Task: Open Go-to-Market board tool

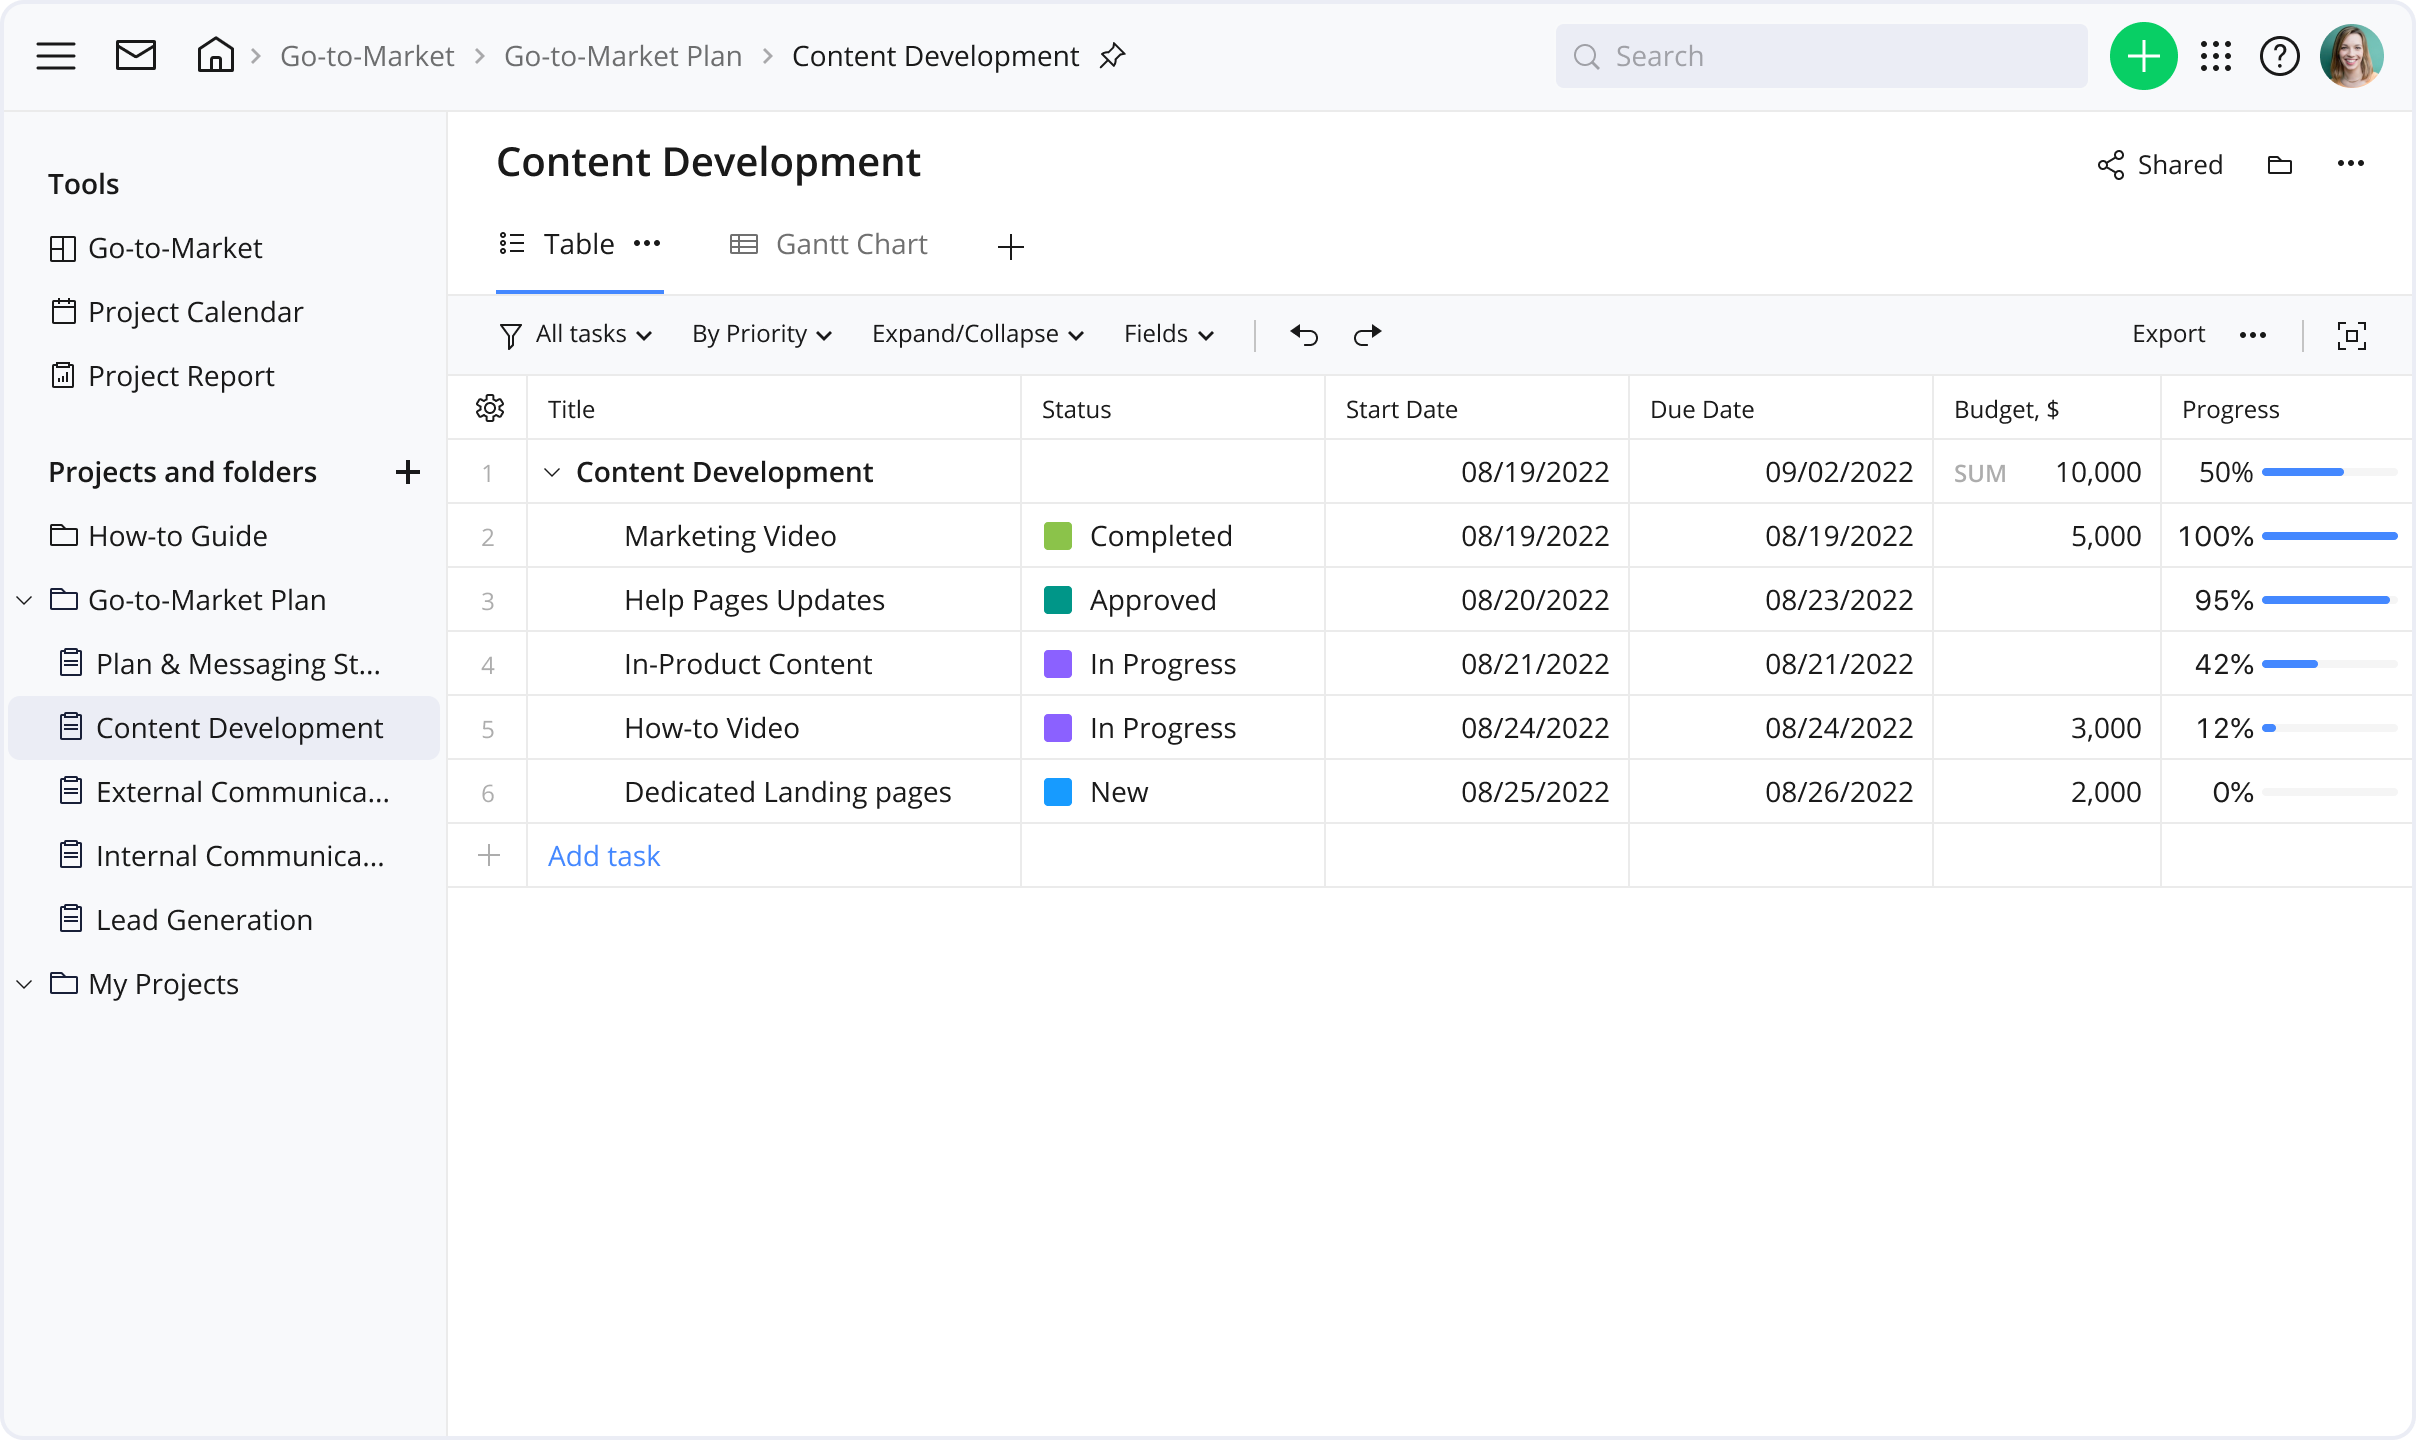Action: coord(155,248)
